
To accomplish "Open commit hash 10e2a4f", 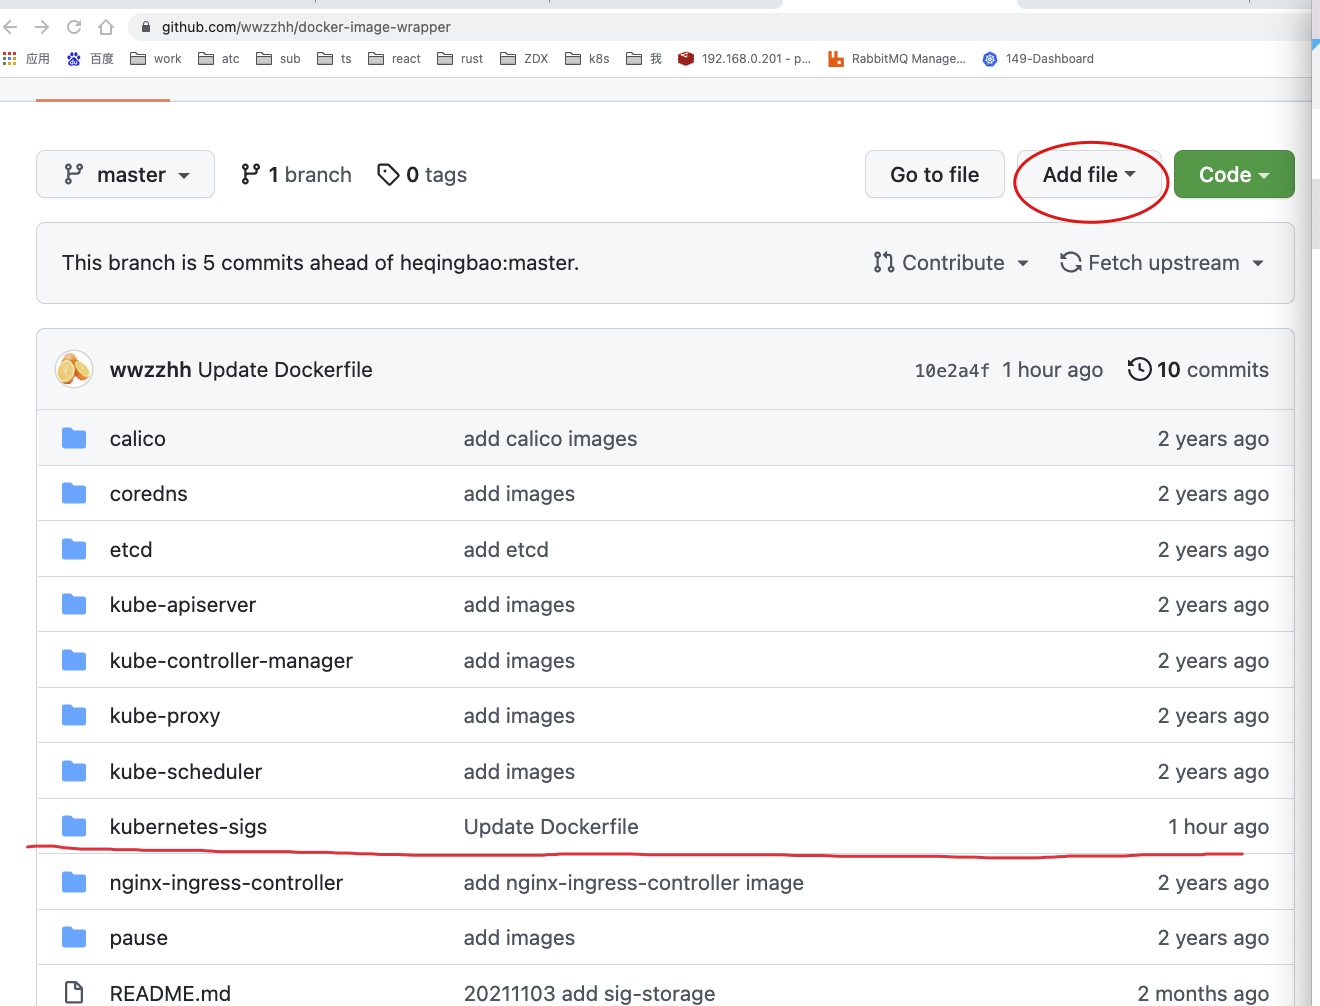I will pyautogui.click(x=952, y=370).
